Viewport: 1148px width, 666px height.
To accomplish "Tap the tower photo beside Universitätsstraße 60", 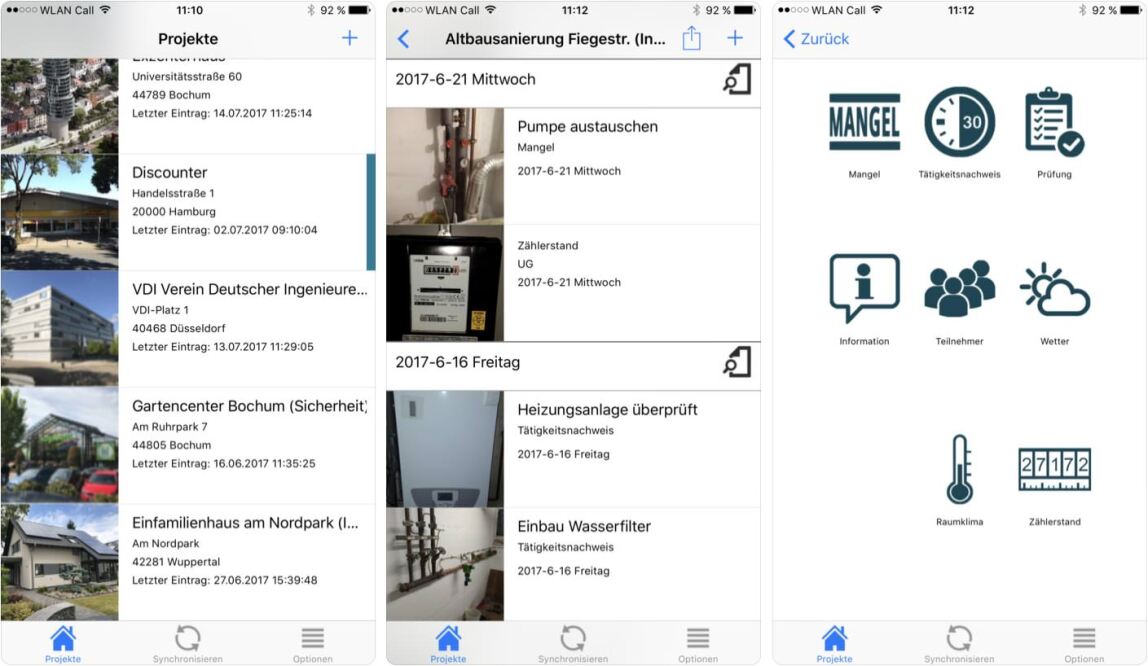I will [59, 106].
